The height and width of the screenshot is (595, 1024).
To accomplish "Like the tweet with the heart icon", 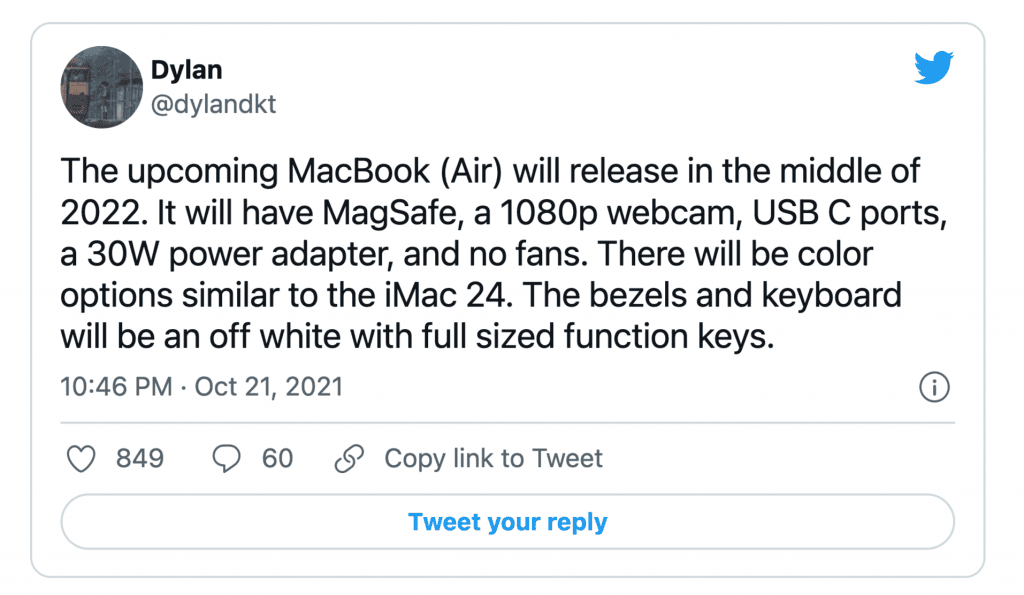I will tap(80, 459).
